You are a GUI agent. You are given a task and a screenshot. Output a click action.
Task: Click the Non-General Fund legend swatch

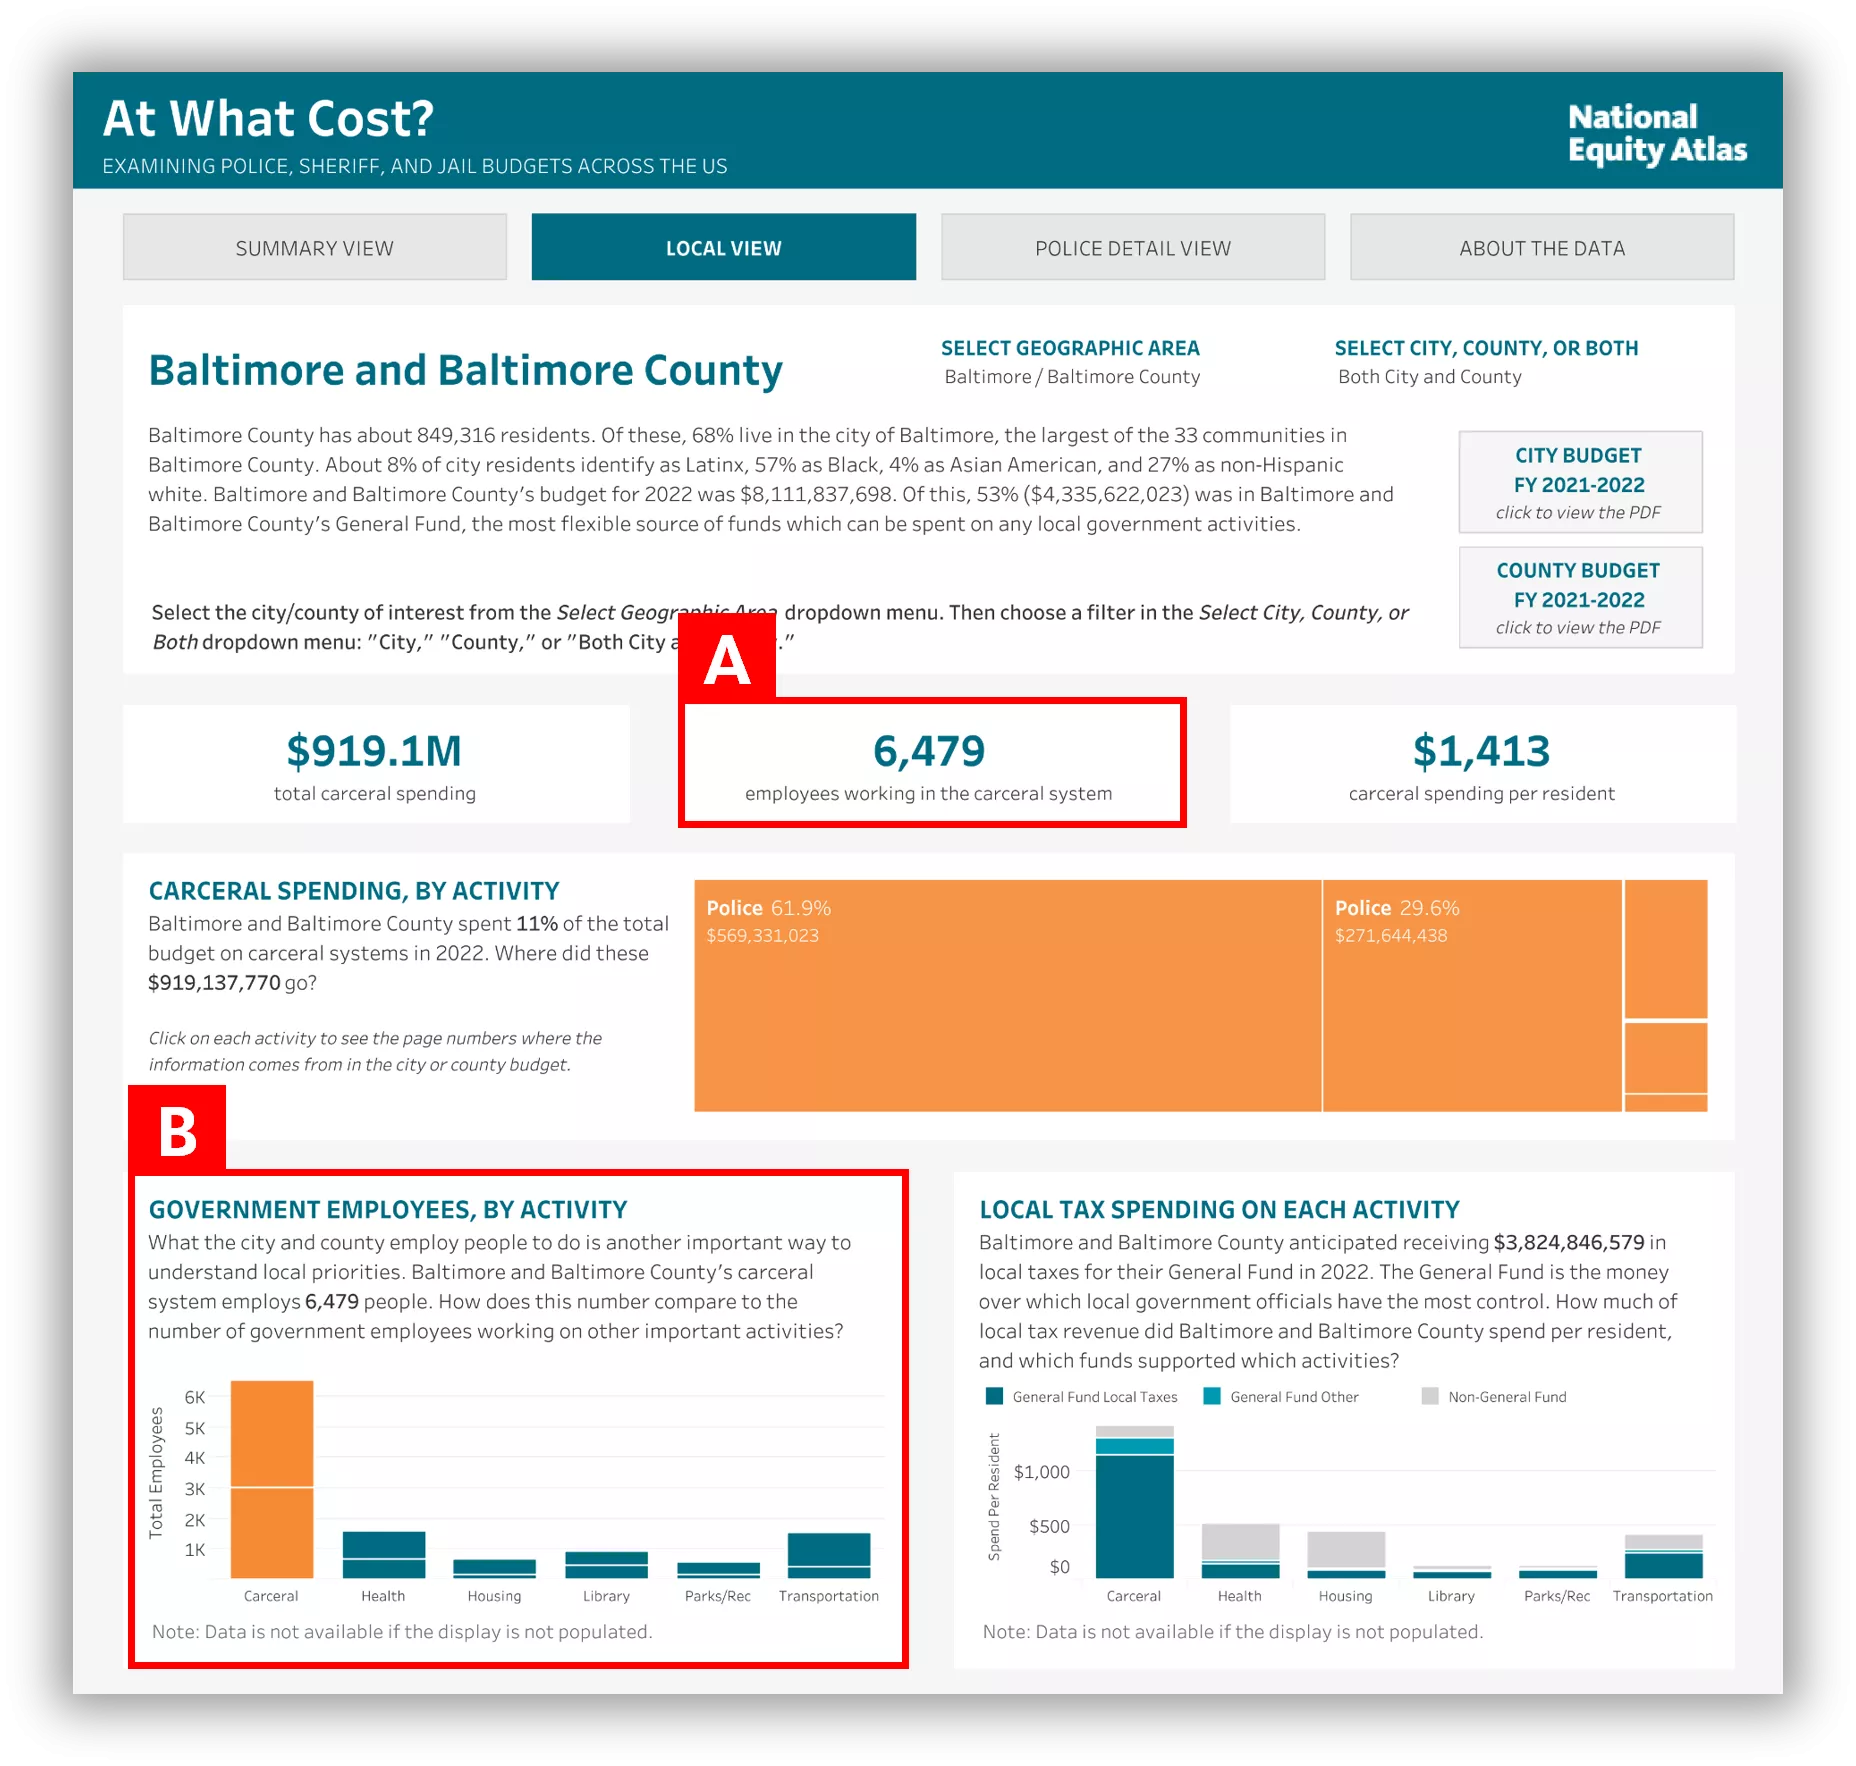coord(1430,1396)
